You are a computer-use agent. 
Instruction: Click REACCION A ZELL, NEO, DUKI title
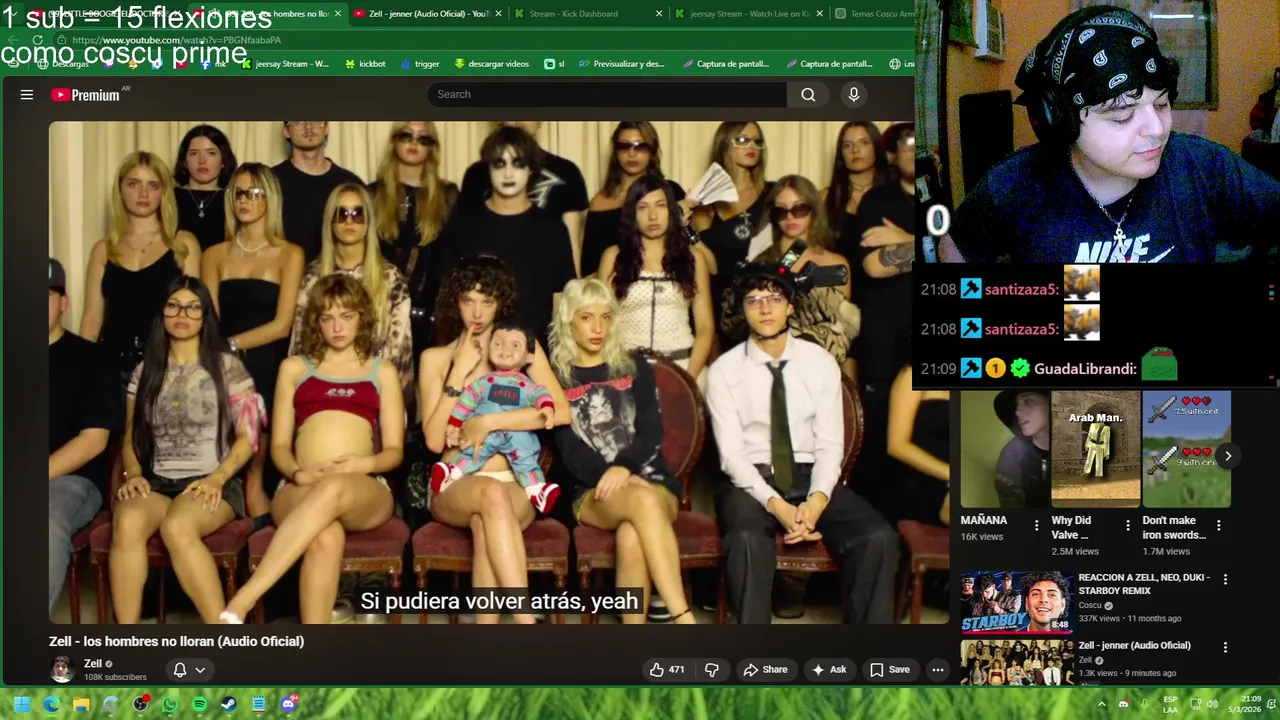tap(1144, 584)
